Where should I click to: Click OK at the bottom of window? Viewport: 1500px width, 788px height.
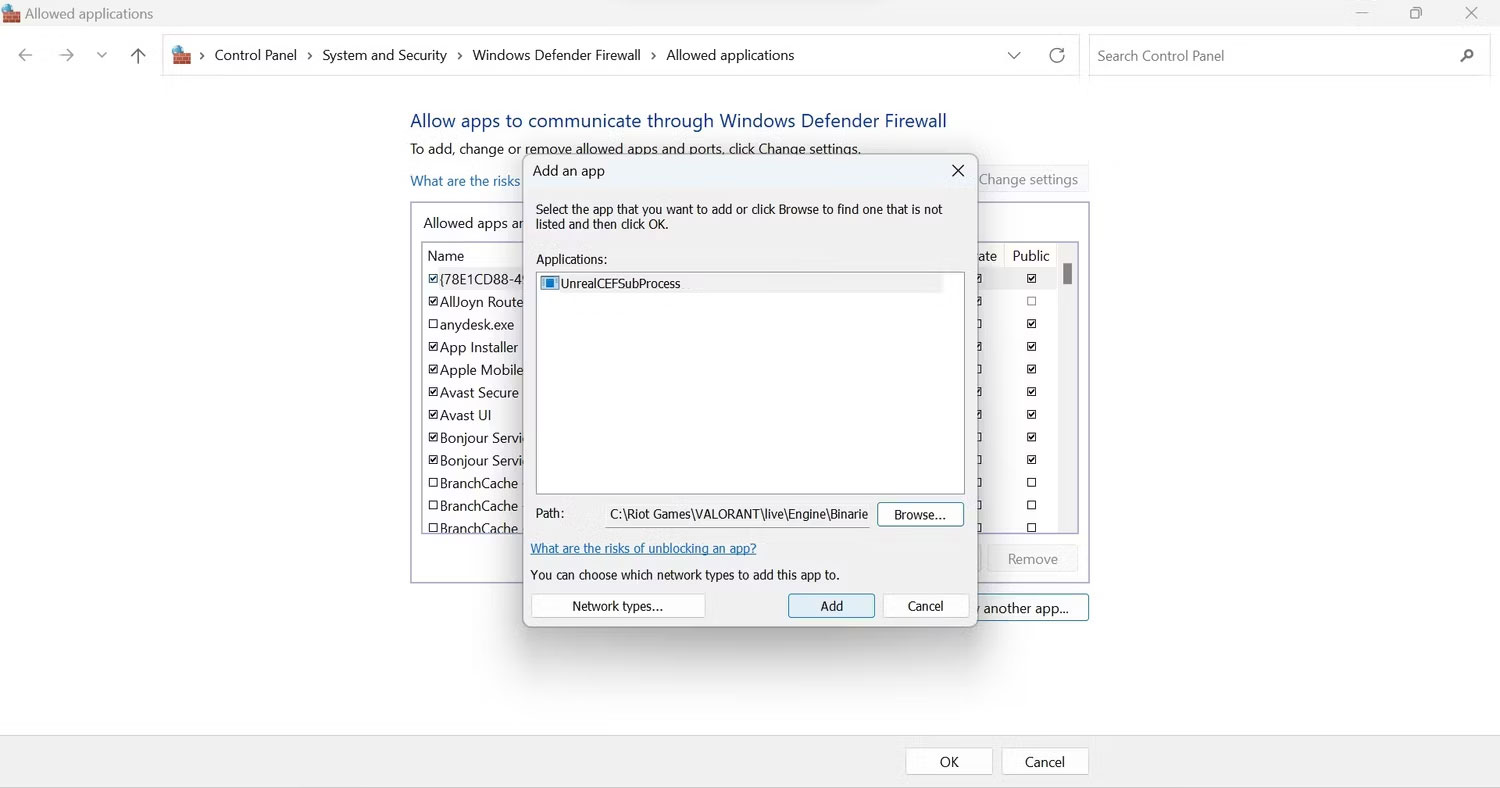pyautogui.click(x=949, y=762)
